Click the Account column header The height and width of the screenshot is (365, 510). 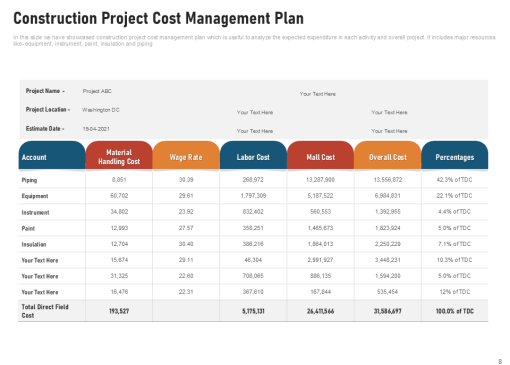pyautogui.click(x=52, y=155)
